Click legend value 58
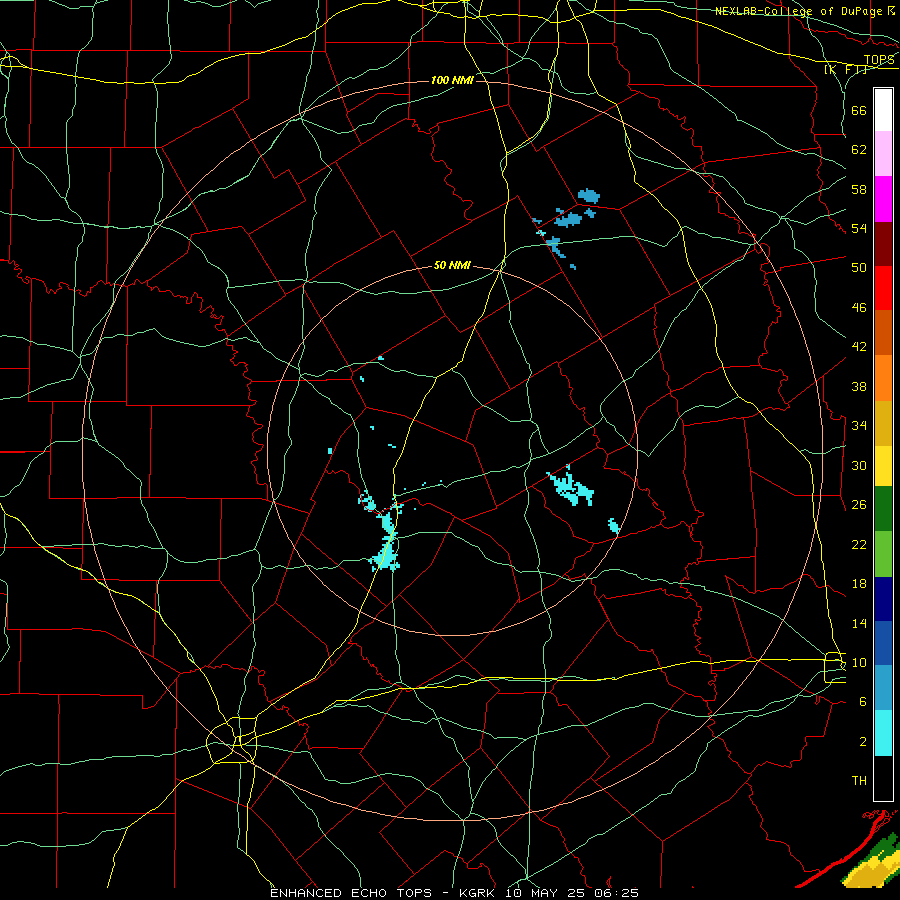This screenshot has height=900, width=900. click(859, 189)
